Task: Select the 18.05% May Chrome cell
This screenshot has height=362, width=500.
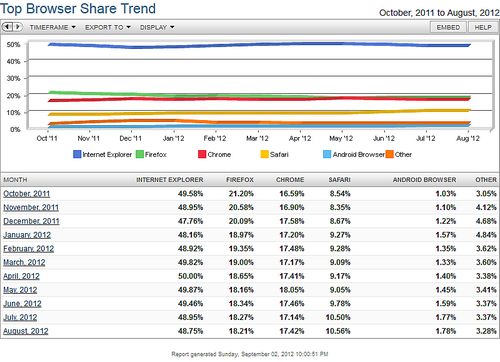Action: (x=292, y=290)
